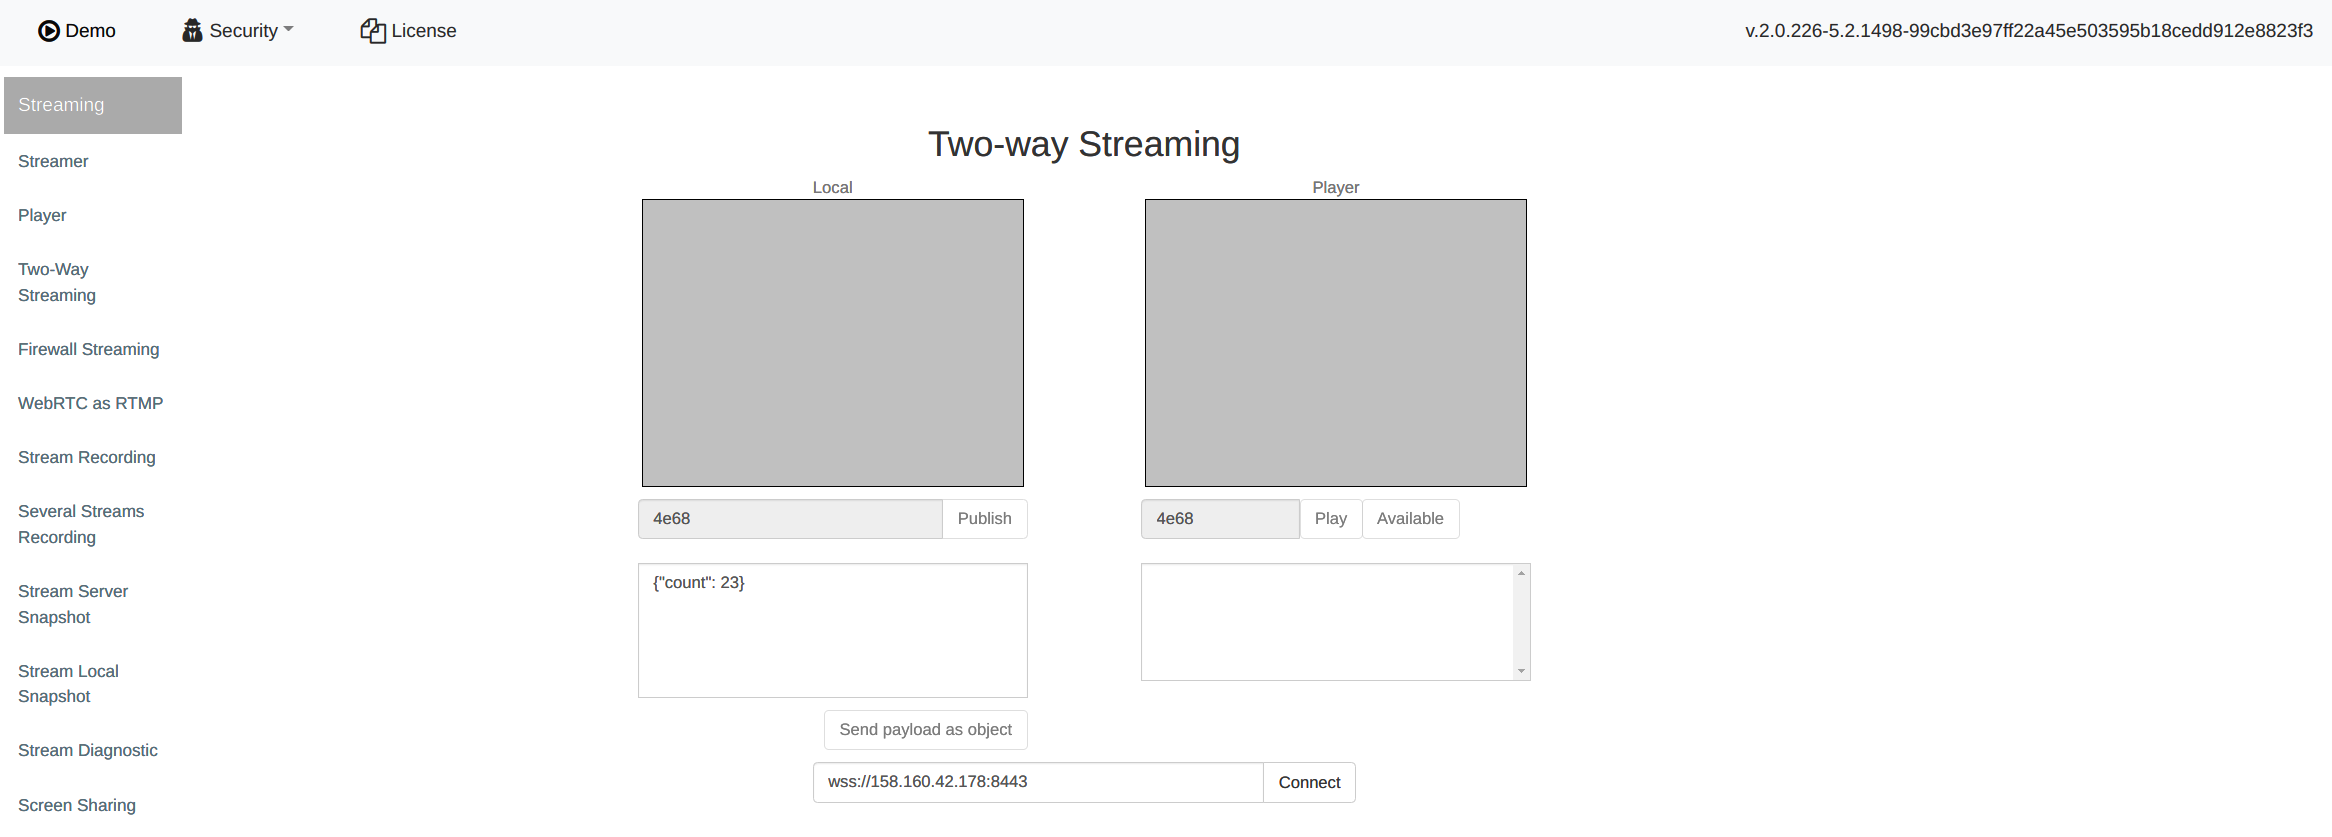The width and height of the screenshot is (2332, 837).
Task: Open the Streaming sidebar section header
Action: pos(93,105)
